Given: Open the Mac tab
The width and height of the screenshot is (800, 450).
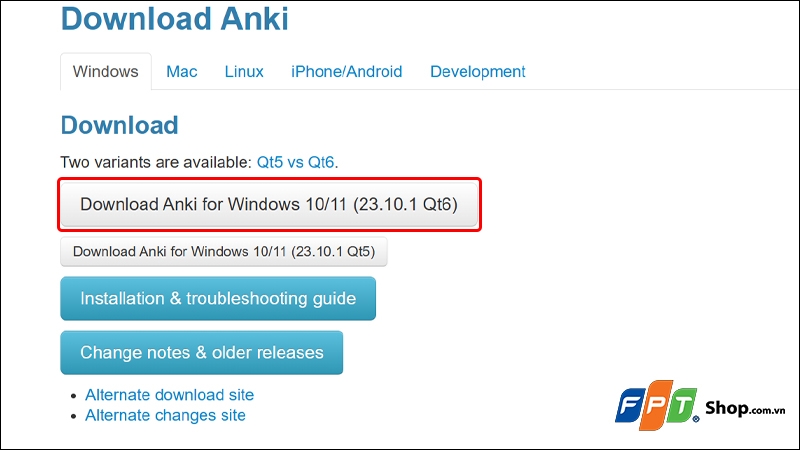Looking at the screenshot, I should (182, 72).
